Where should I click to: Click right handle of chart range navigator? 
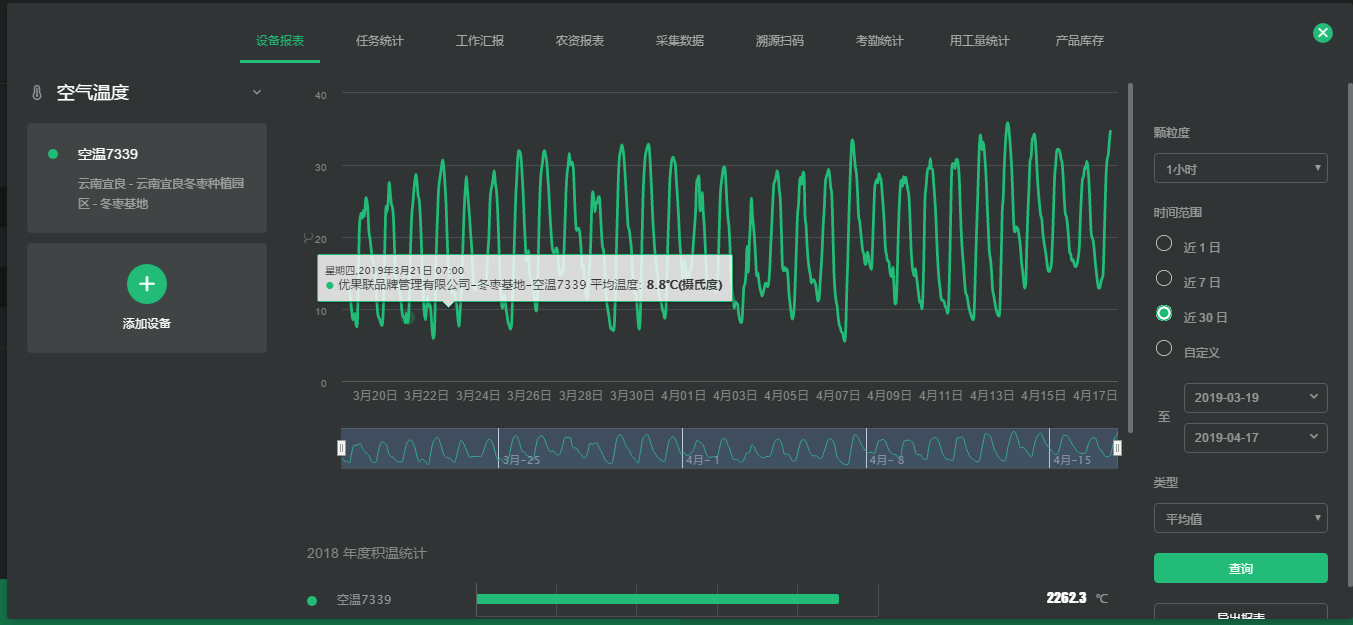1117,448
